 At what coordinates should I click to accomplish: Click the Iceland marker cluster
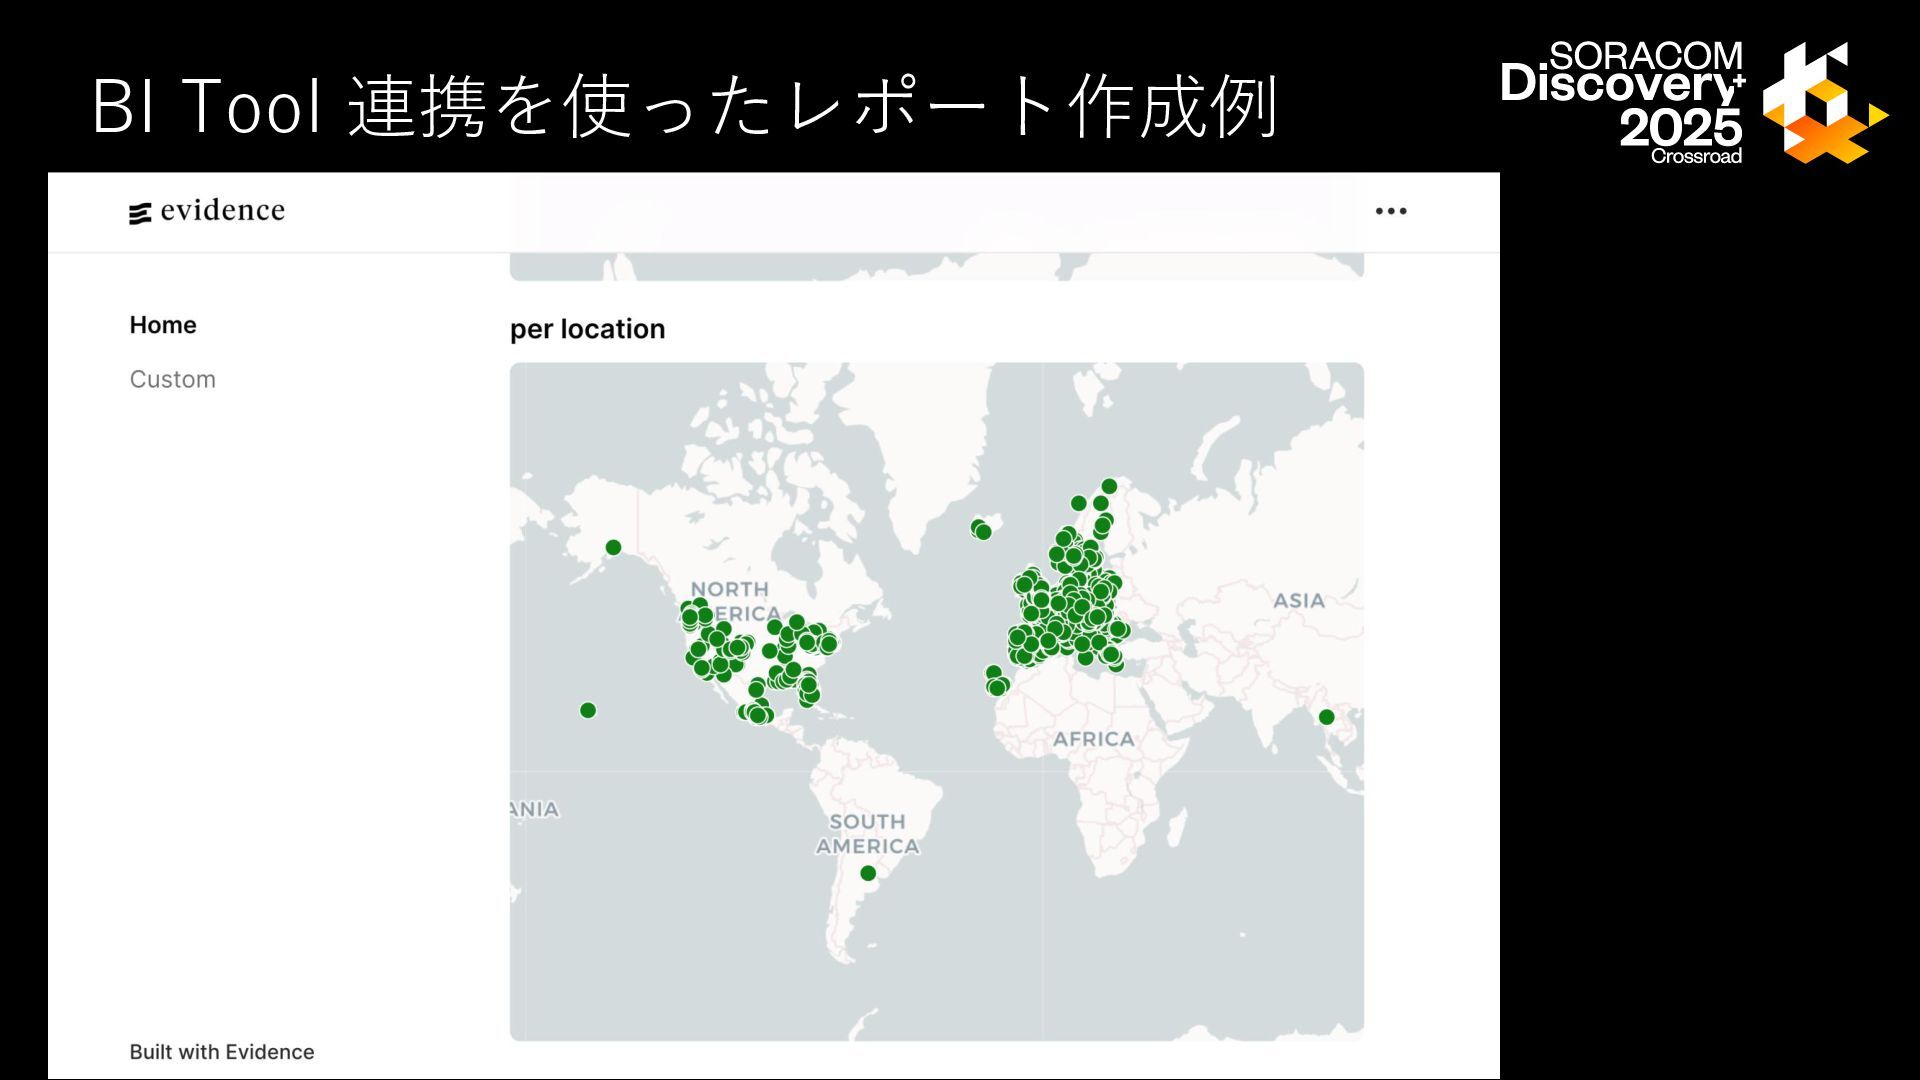[981, 529]
